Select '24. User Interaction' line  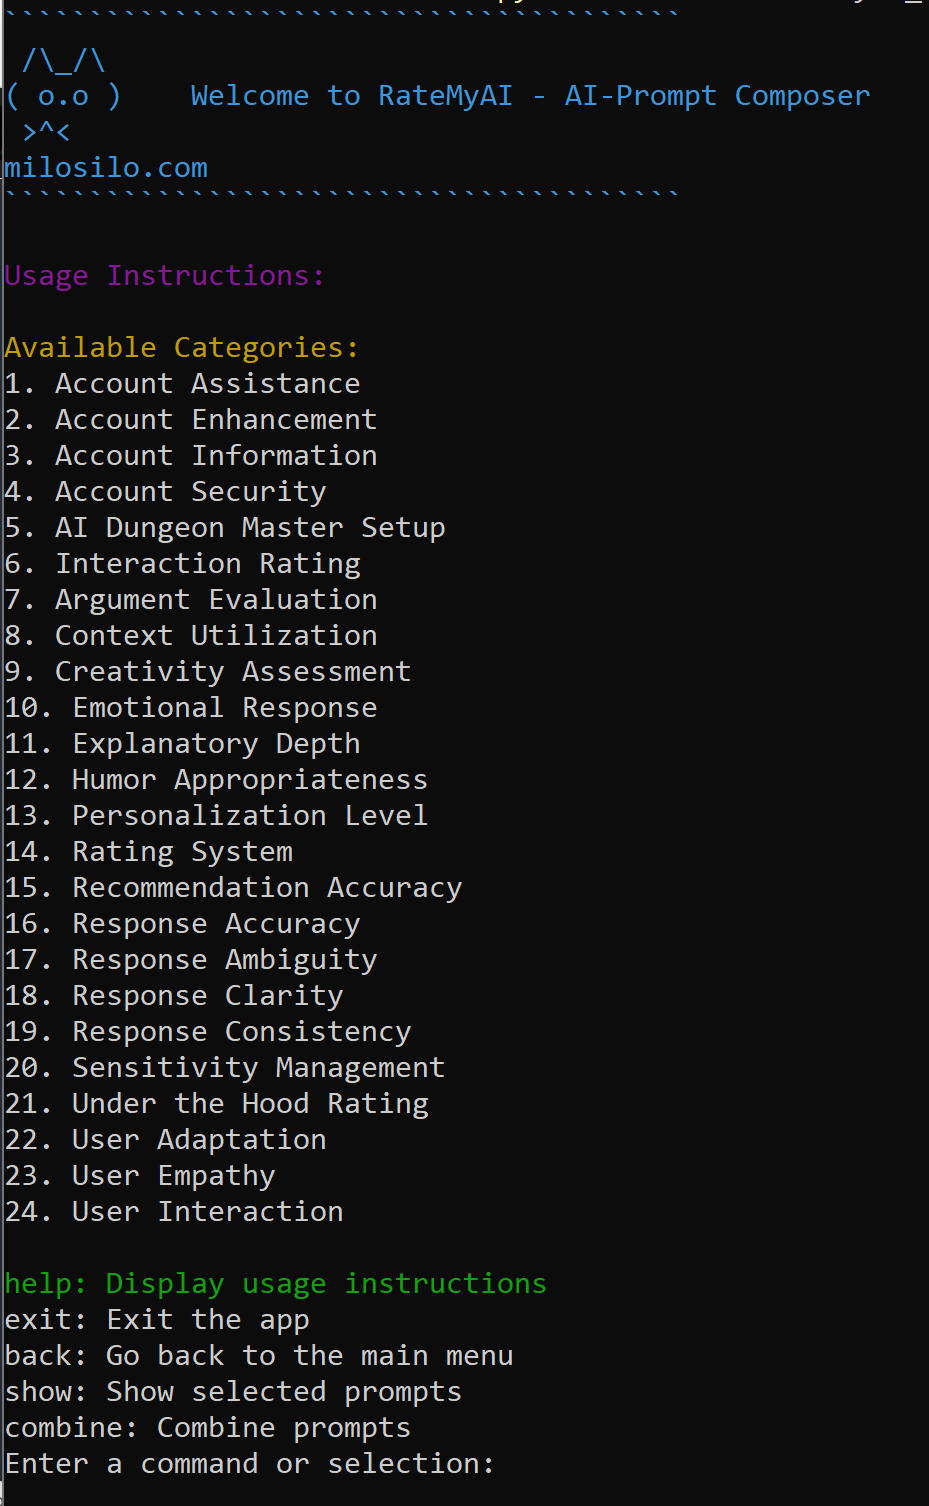click(174, 1211)
